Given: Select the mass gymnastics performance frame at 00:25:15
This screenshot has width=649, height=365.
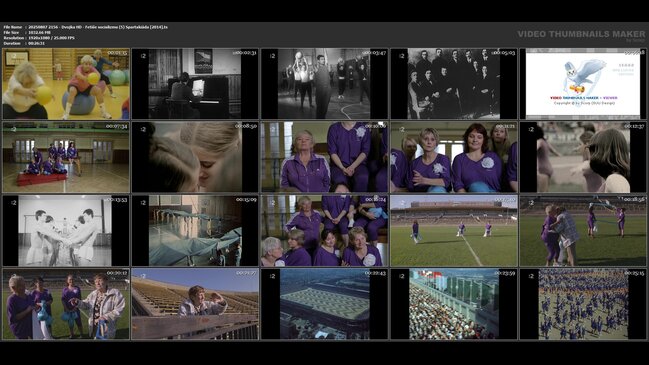Looking at the screenshot, I should (x=583, y=304).
